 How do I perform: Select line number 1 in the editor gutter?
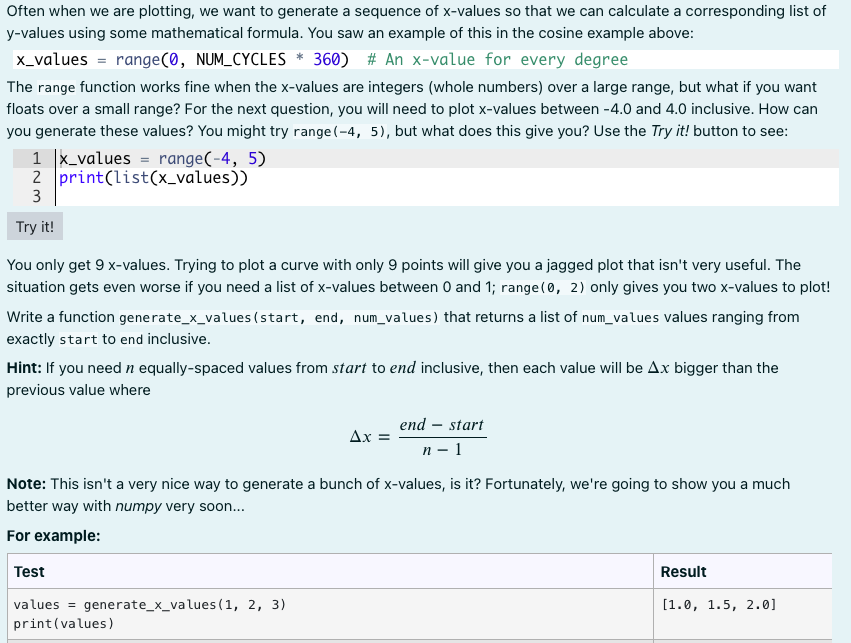coord(36,158)
